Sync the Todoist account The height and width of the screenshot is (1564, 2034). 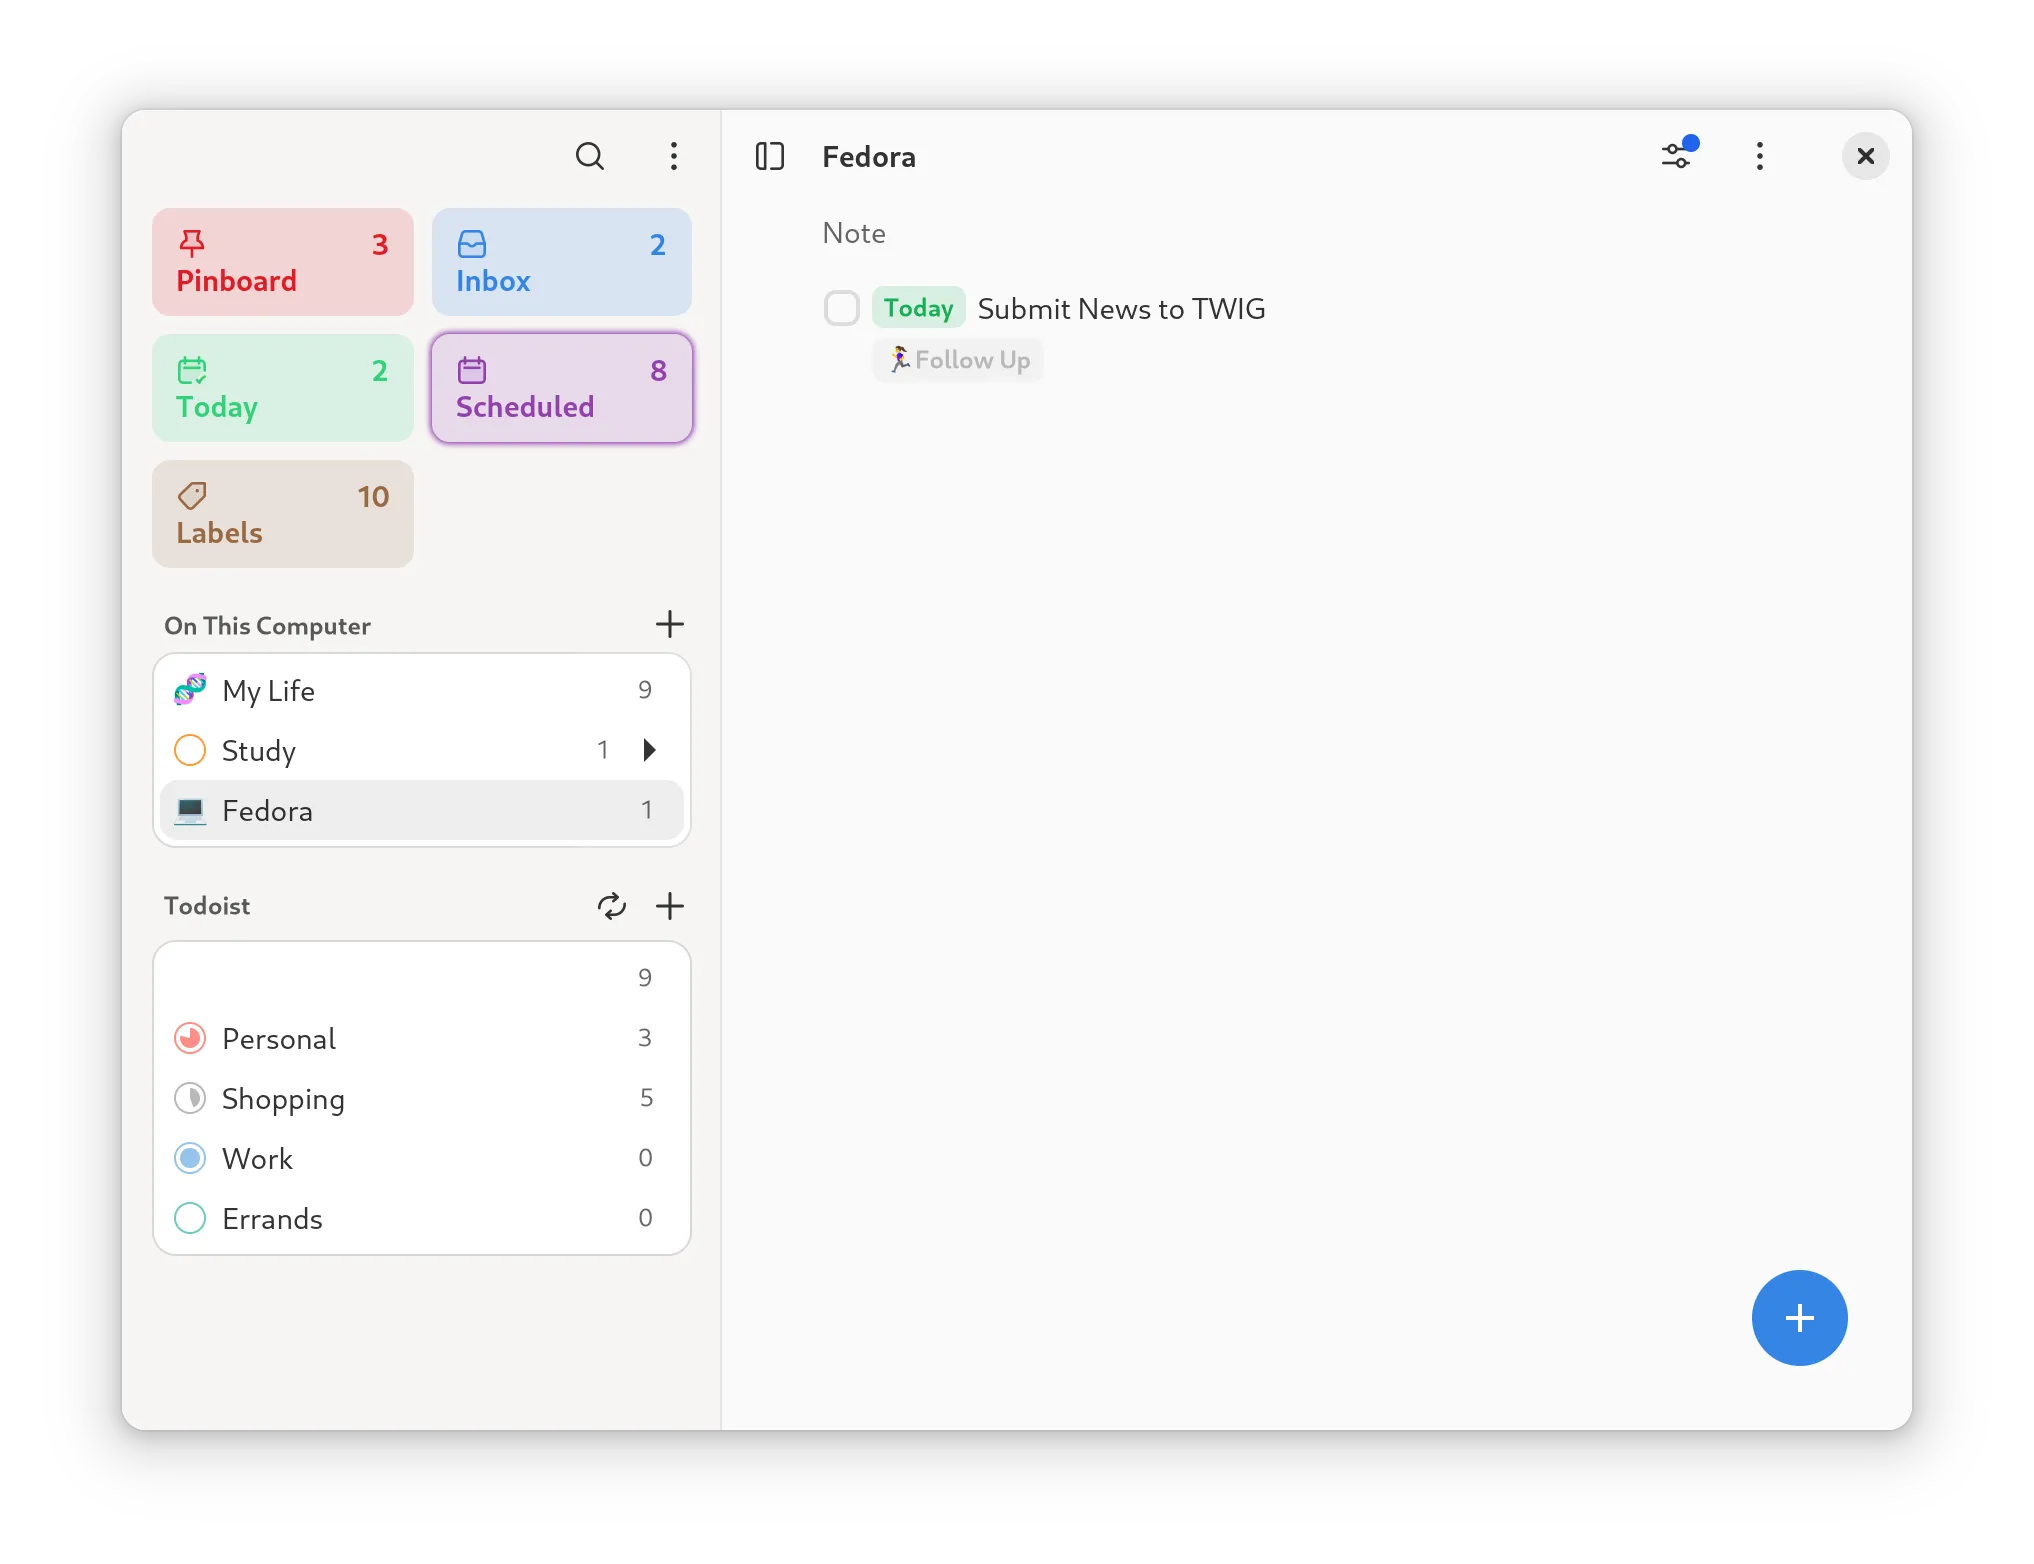(611, 906)
